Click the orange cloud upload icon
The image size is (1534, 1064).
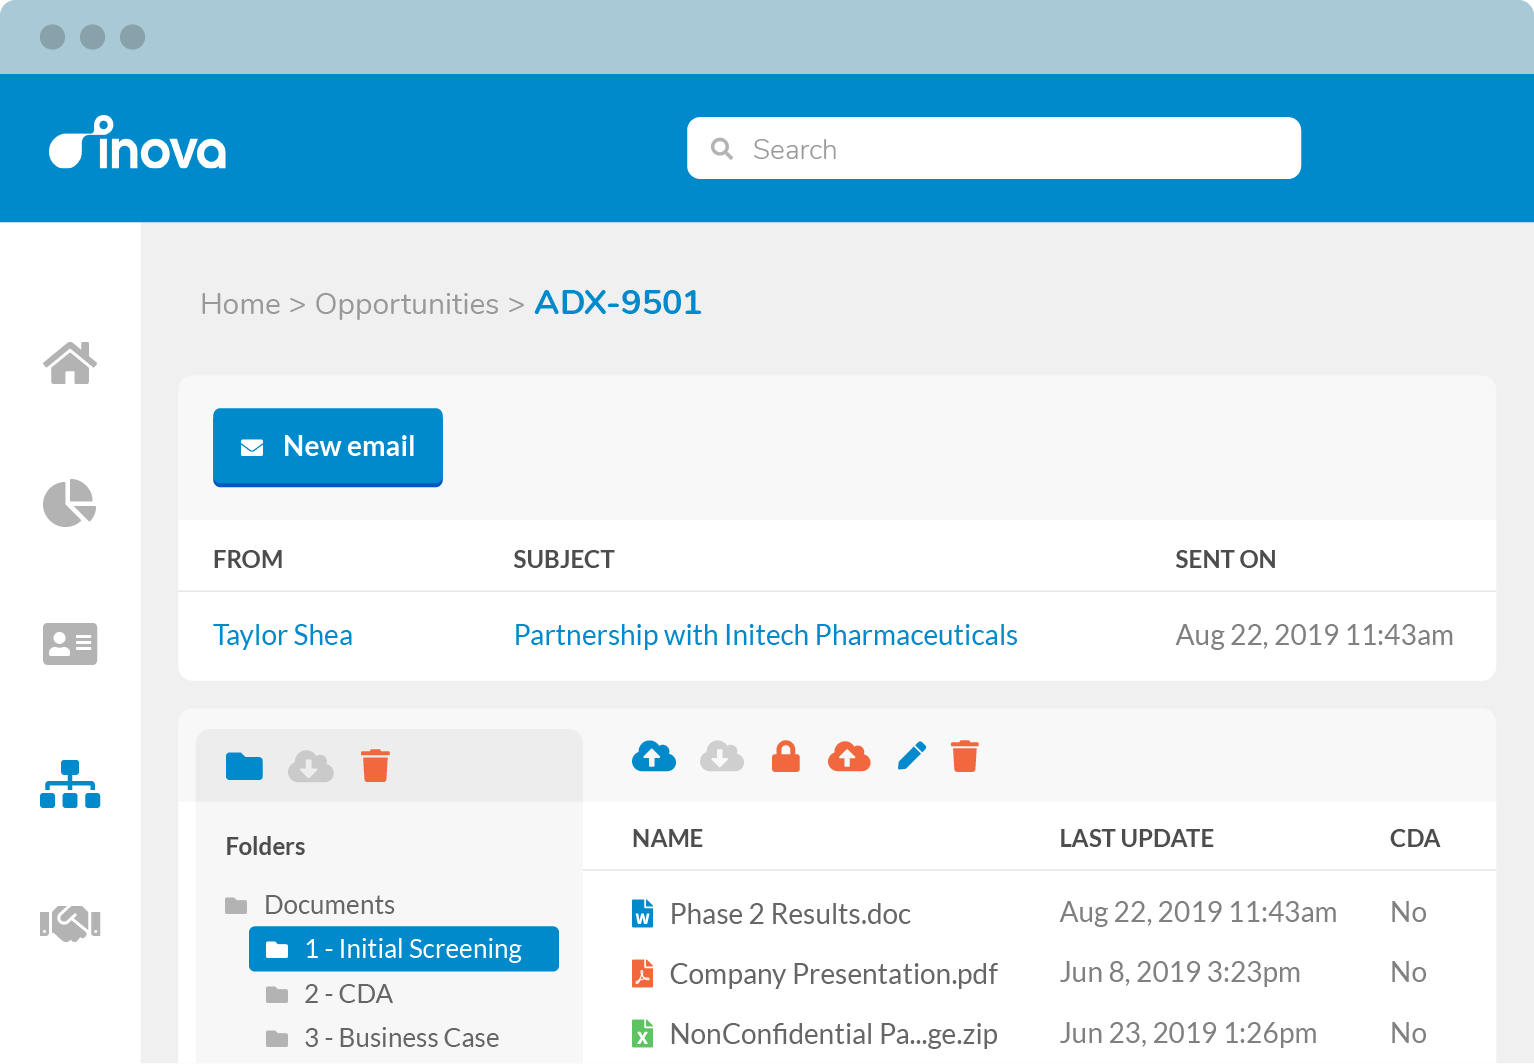(x=849, y=757)
